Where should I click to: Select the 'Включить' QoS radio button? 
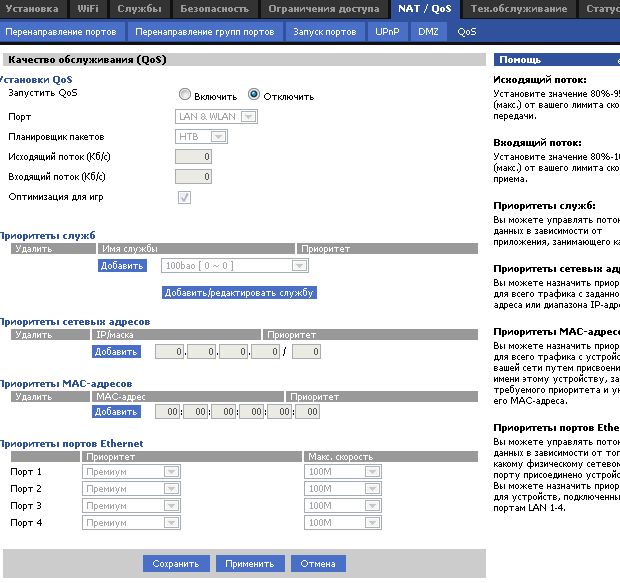point(185,94)
